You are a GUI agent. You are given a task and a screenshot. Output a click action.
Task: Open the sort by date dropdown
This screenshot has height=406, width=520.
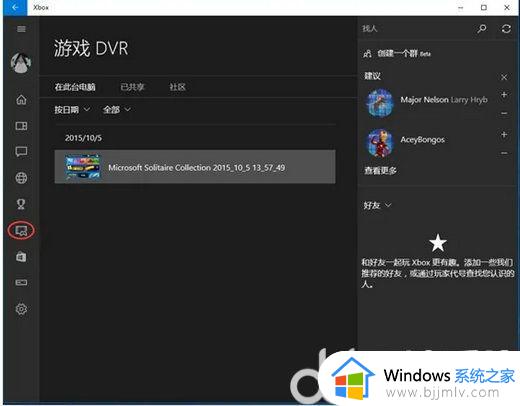(72, 109)
